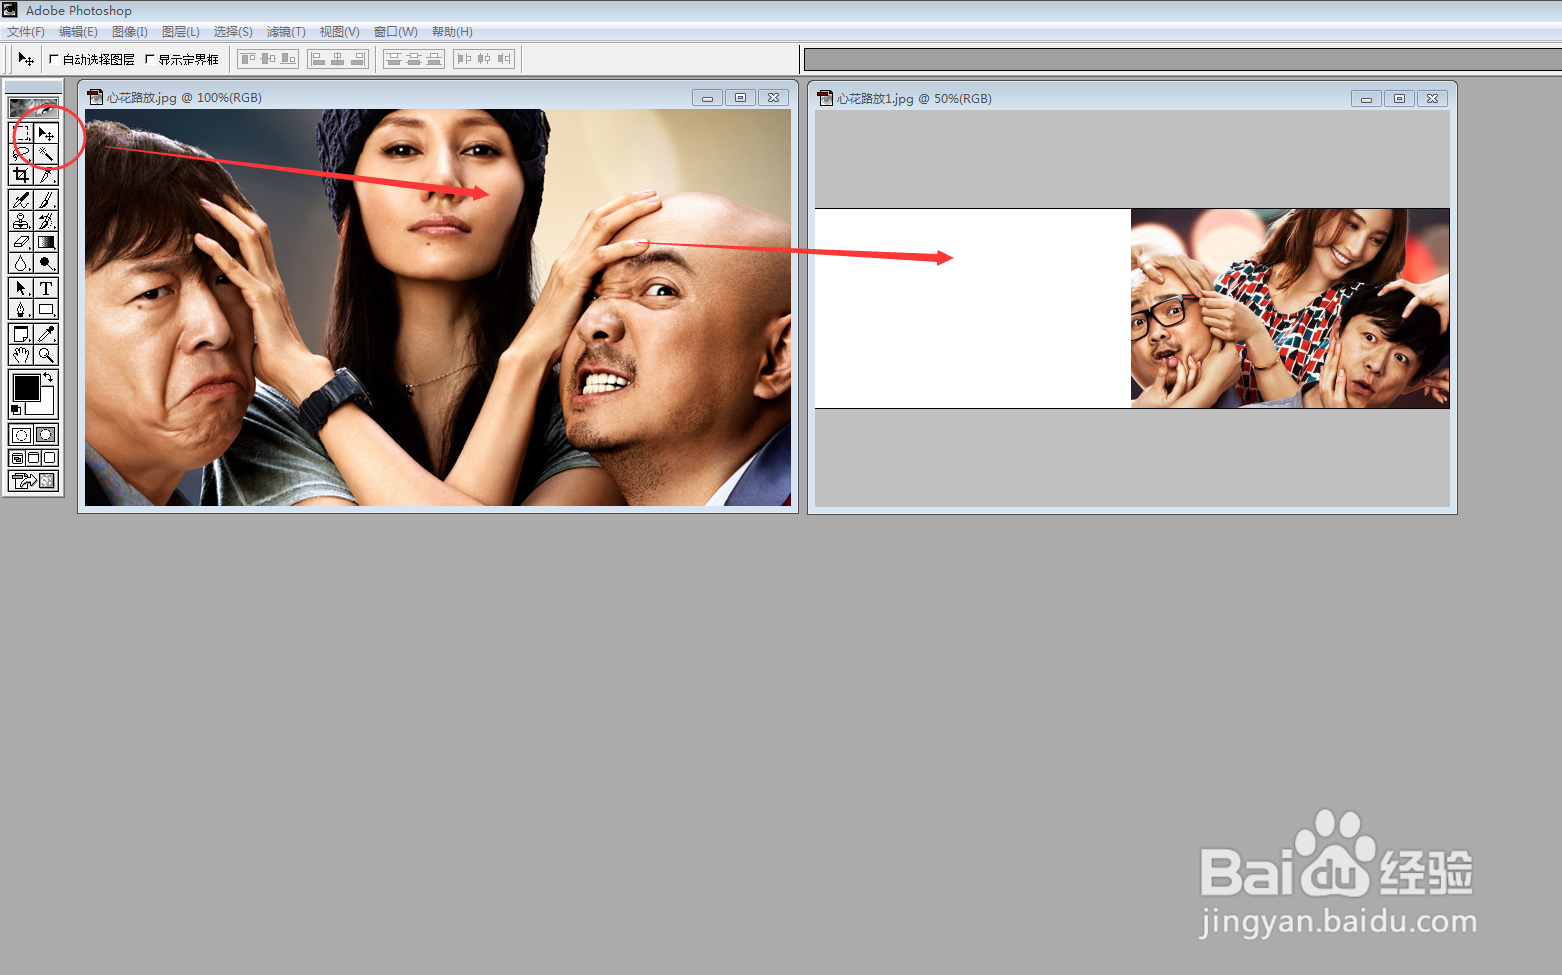
Task: Select the Eraser tool
Action: click(x=21, y=242)
